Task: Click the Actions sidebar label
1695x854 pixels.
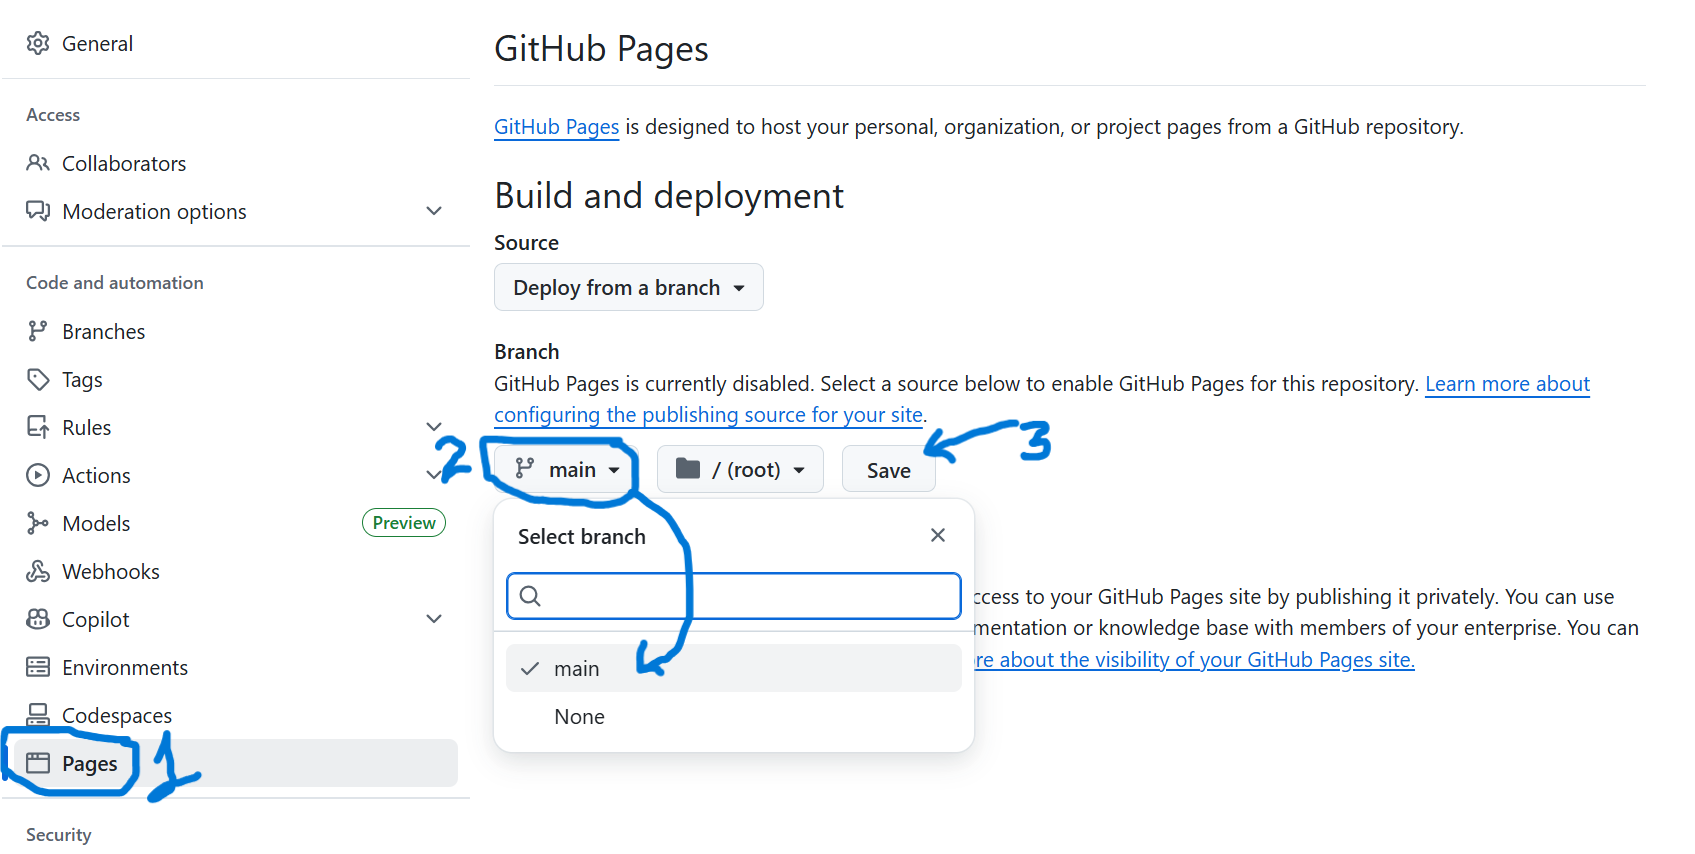Action: (x=96, y=475)
